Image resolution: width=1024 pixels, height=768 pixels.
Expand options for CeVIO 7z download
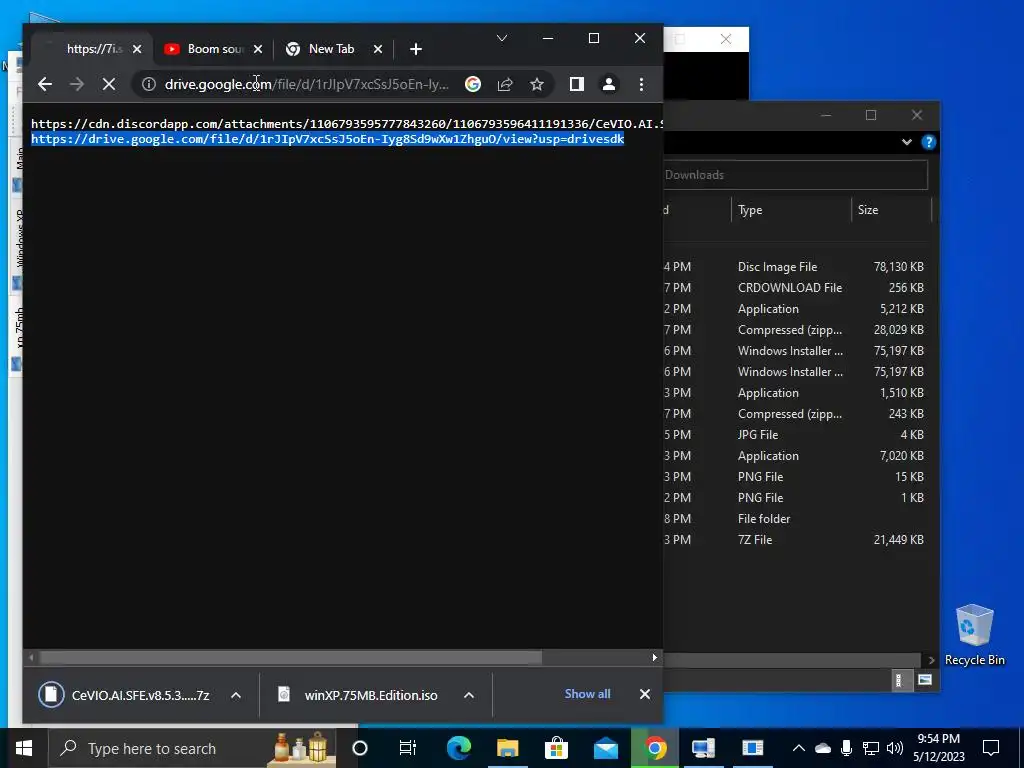click(x=236, y=696)
